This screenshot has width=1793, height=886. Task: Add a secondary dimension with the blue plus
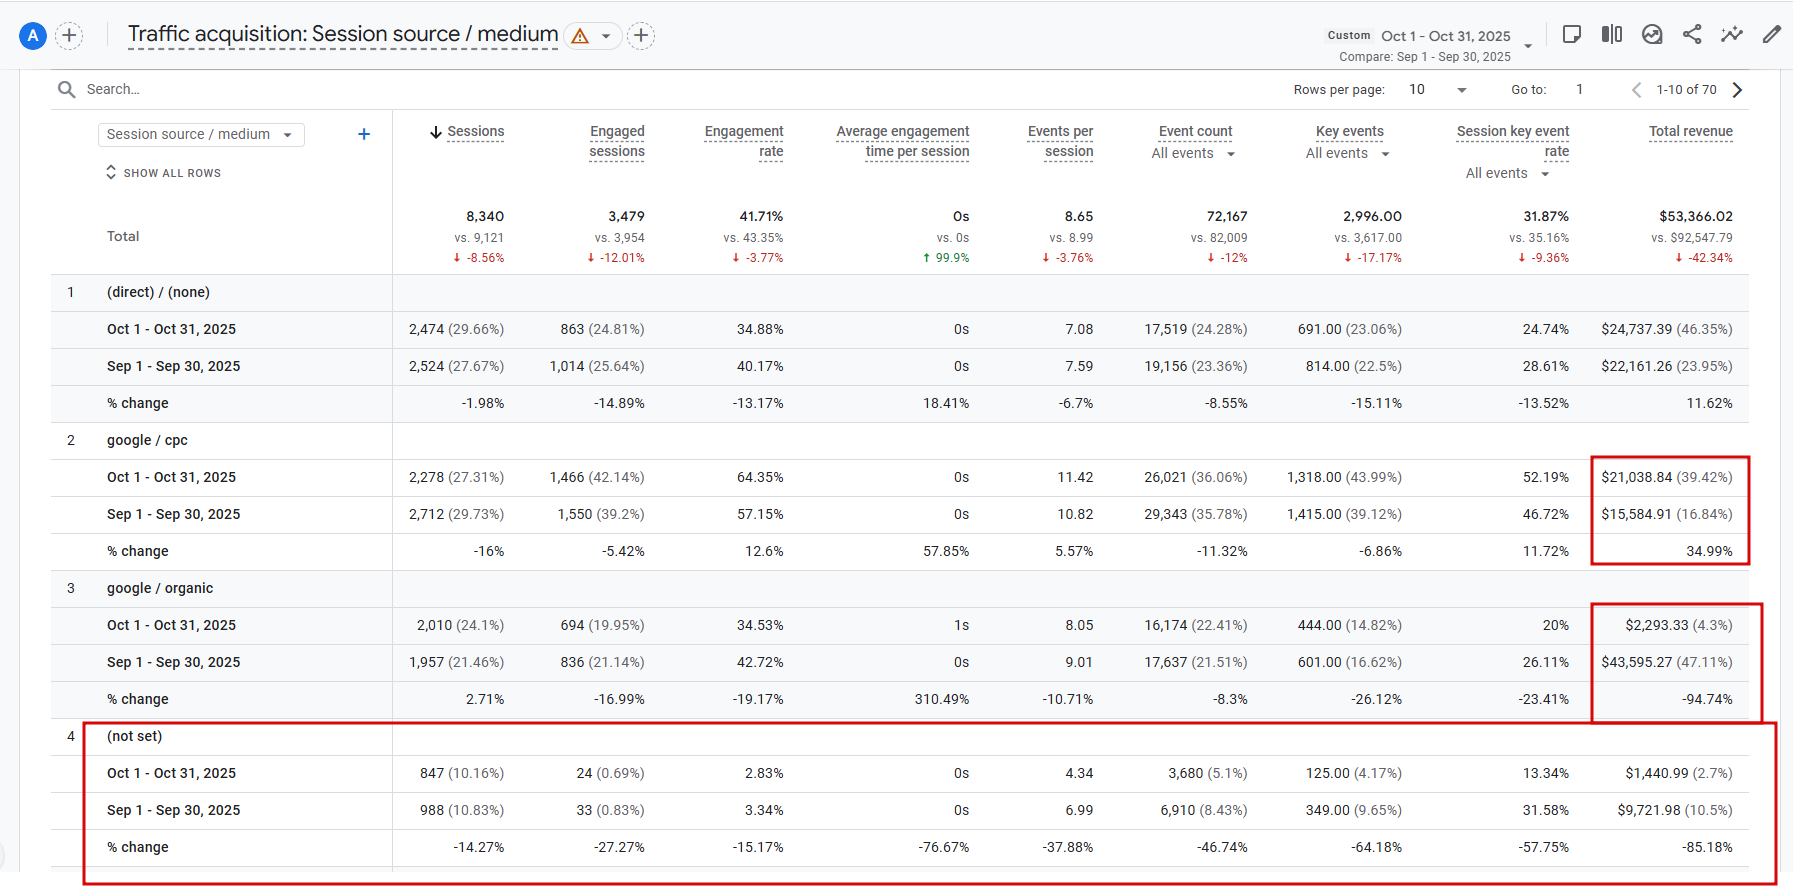coord(364,134)
